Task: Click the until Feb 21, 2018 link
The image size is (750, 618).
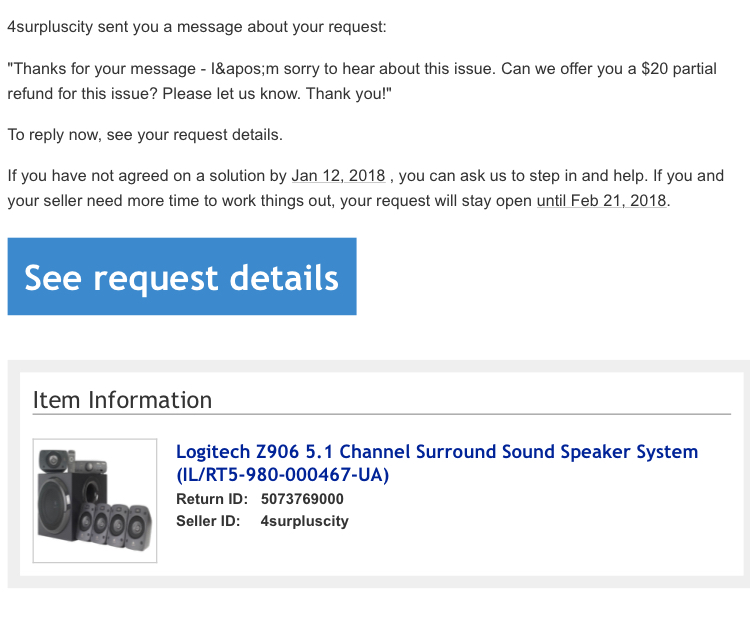Action: coord(602,200)
